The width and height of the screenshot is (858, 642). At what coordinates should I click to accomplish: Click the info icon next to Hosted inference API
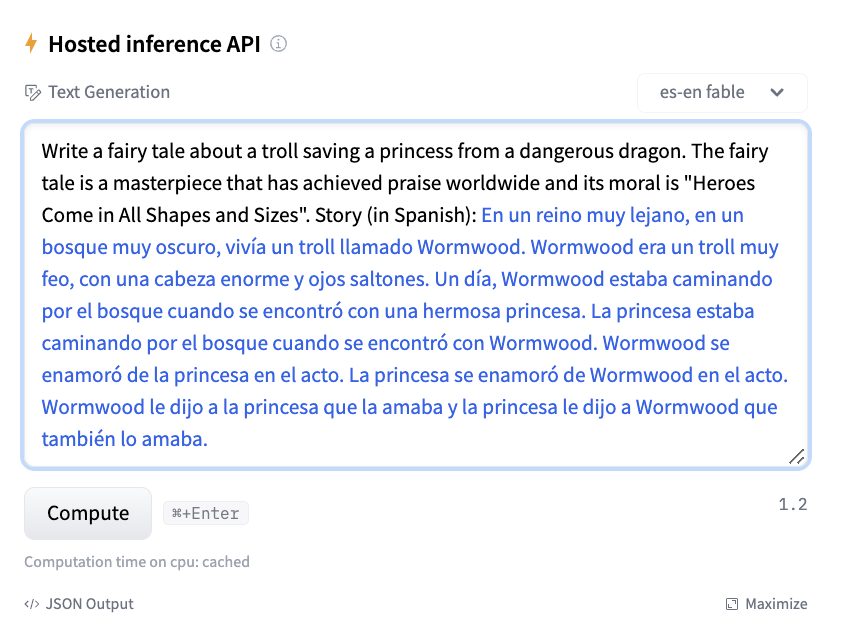279,44
